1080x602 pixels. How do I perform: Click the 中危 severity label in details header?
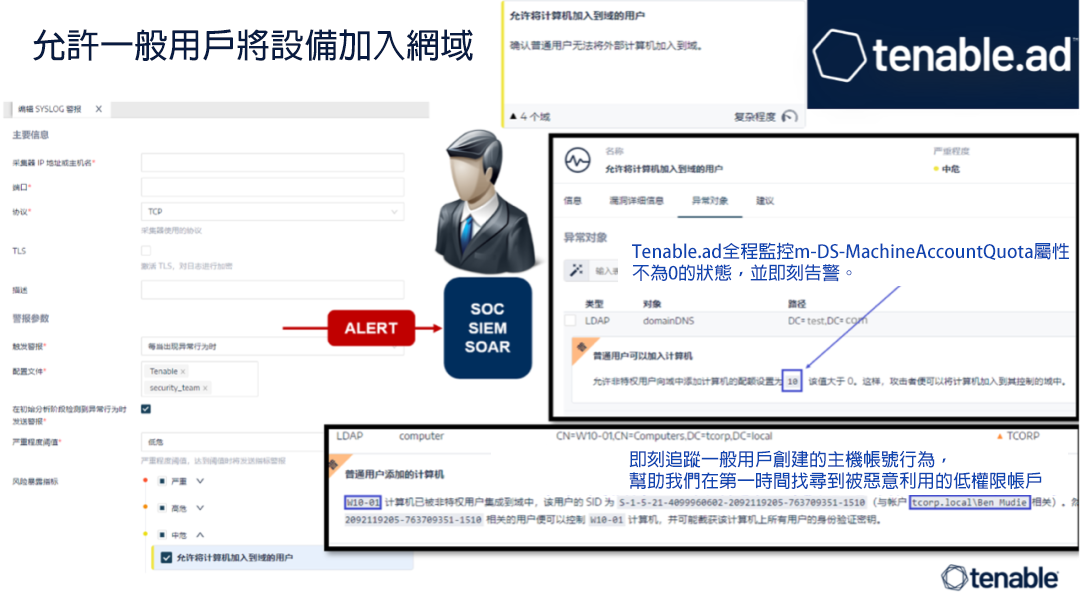(951, 169)
